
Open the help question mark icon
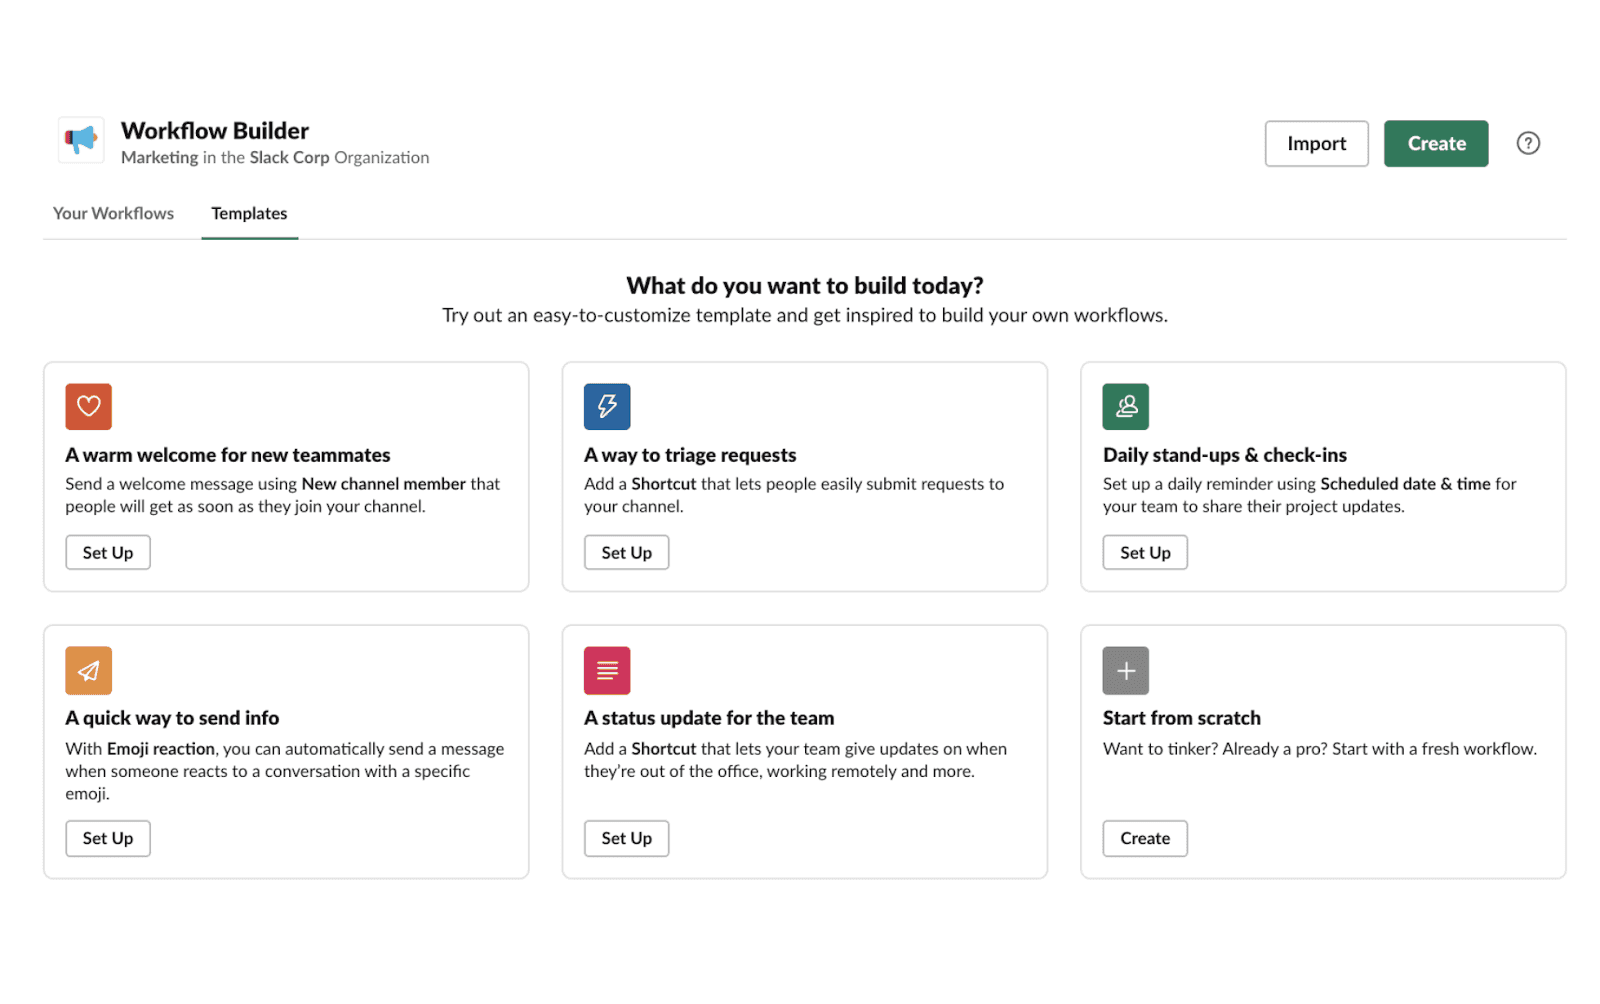(1528, 143)
